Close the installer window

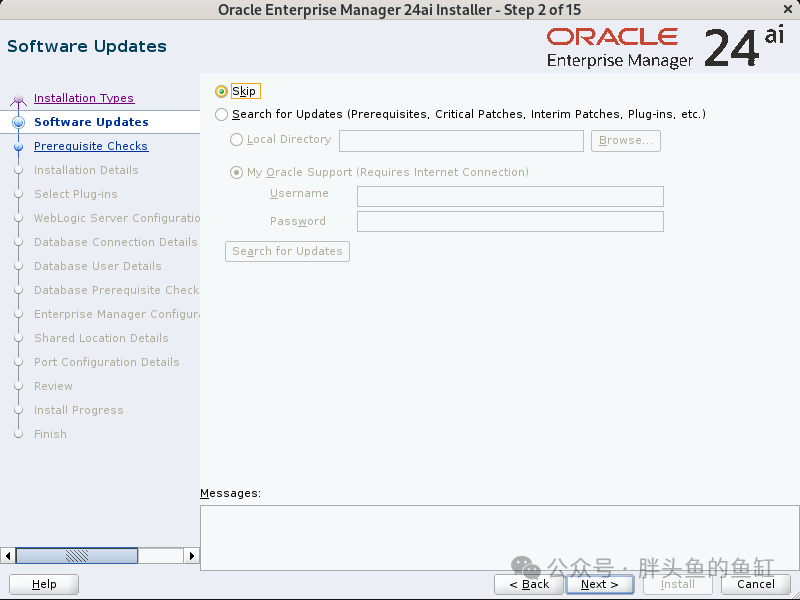788,9
